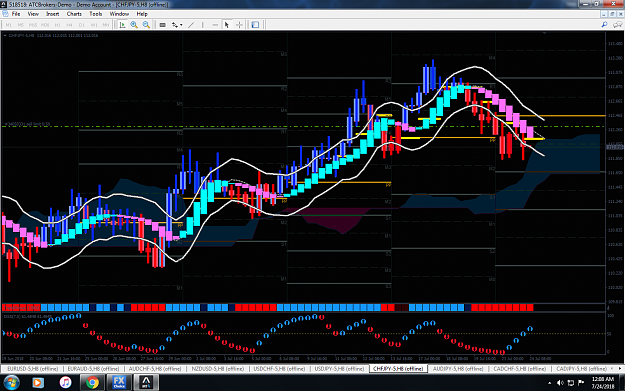Click the H1 timeframe button

(57, 25)
